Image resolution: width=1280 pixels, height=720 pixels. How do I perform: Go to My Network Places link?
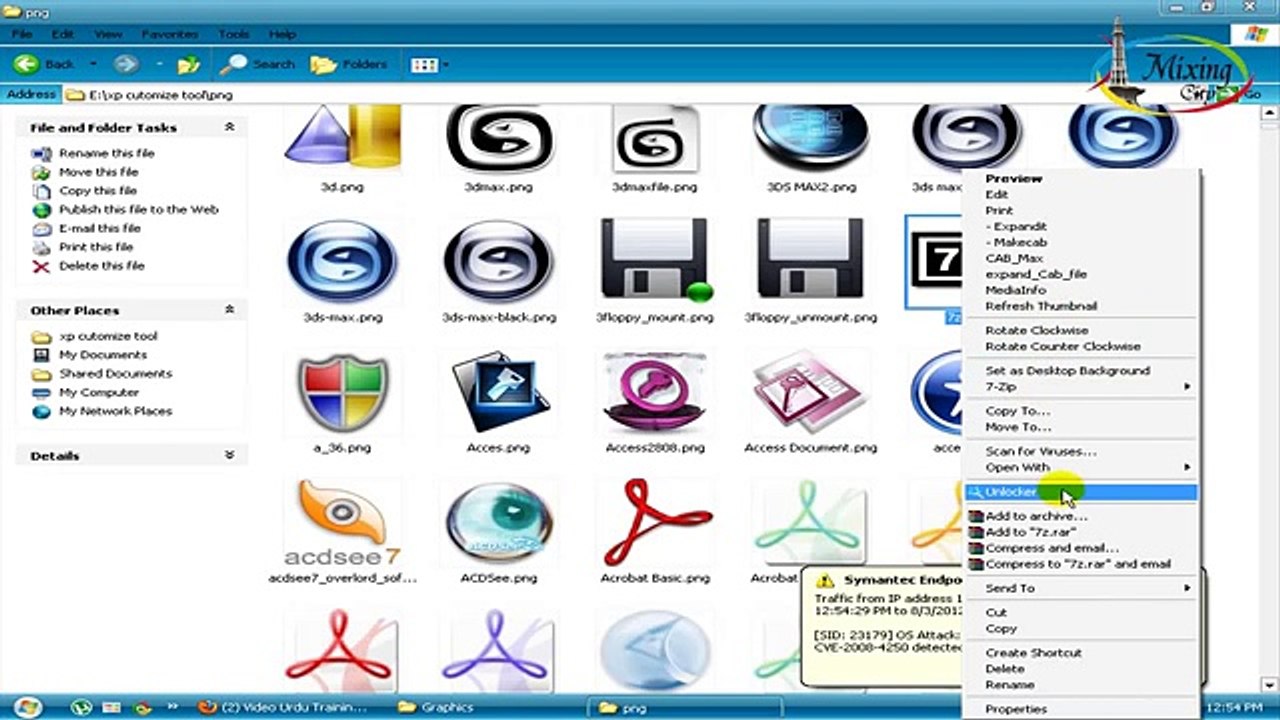click(115, 411)
